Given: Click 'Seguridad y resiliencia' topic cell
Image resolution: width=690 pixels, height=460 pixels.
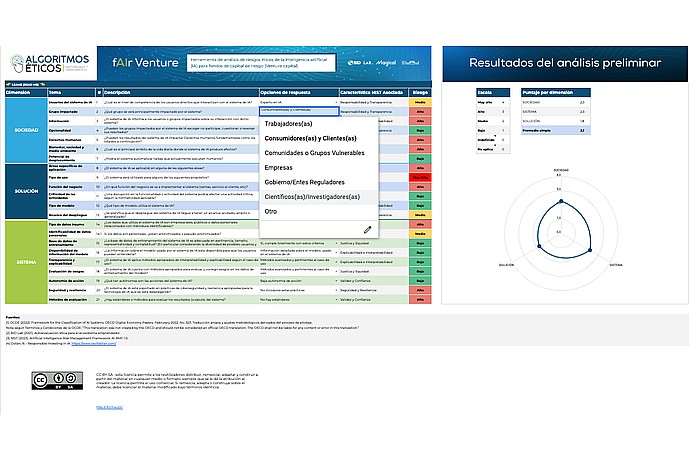Looking at the screenshot, I should coord(71,290).
